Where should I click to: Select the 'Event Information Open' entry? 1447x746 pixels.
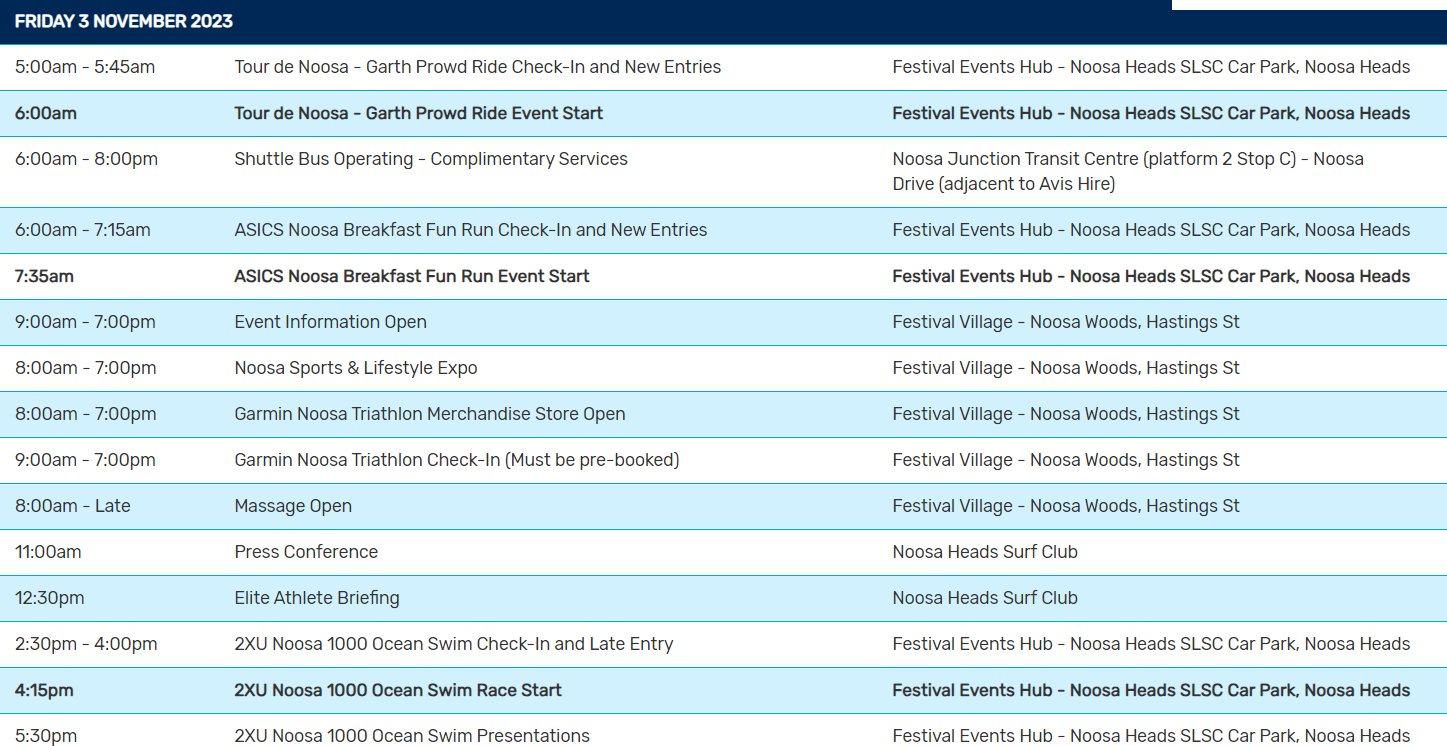331,322
